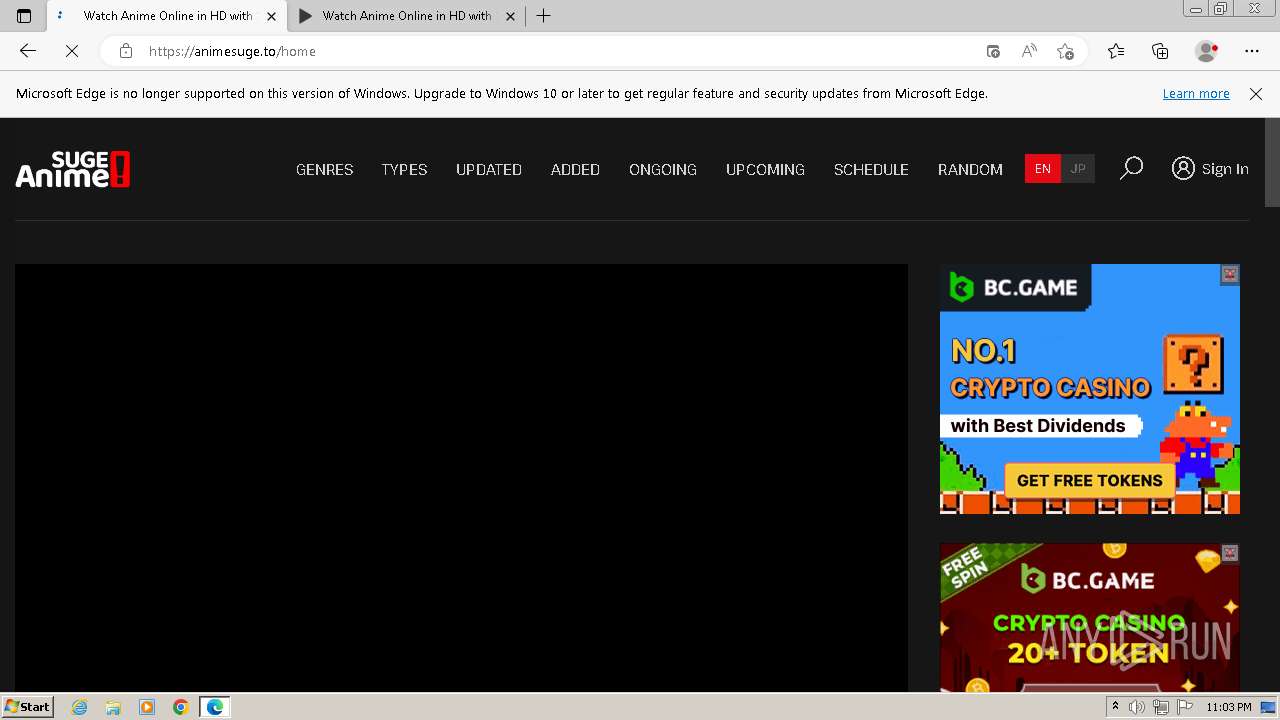Open the Edge profile avatar
The height and width of the screenshot is (720, 1280).
(x=1206, y=51)
